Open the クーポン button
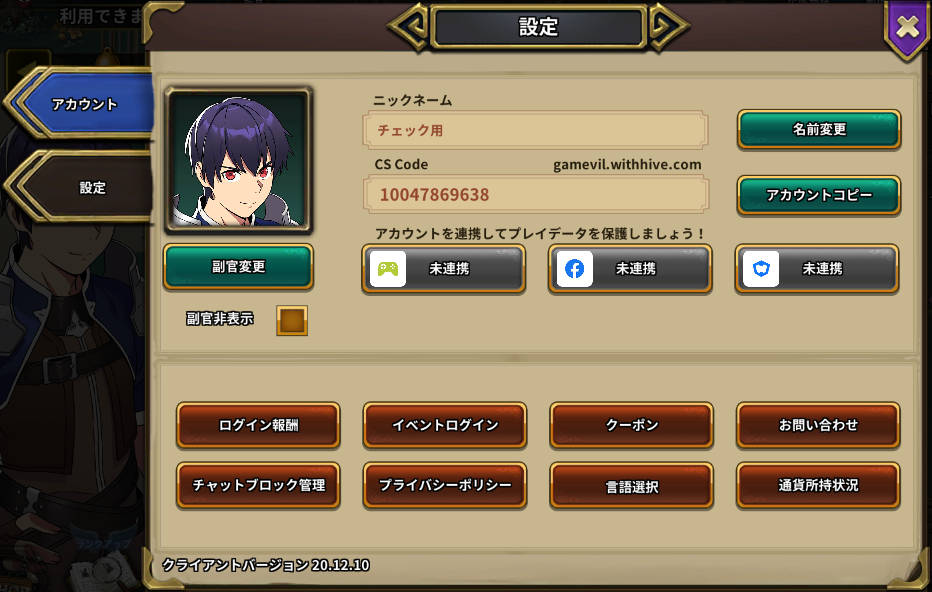The height and width of the screenshot is (592, 932). [x=631, y=425]
